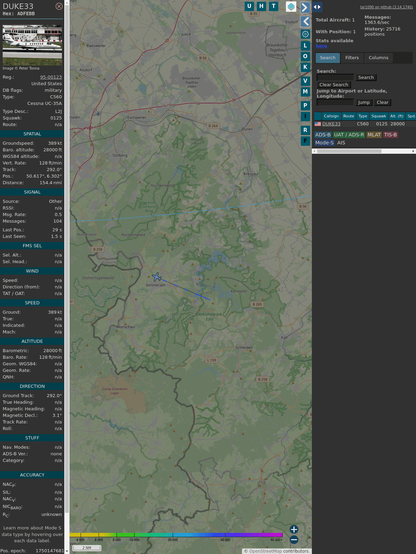Image resolution: width=416 pixels, height=554 pixels.
Task: Zoom out with the minus button
Action: [x=294, y=540]
